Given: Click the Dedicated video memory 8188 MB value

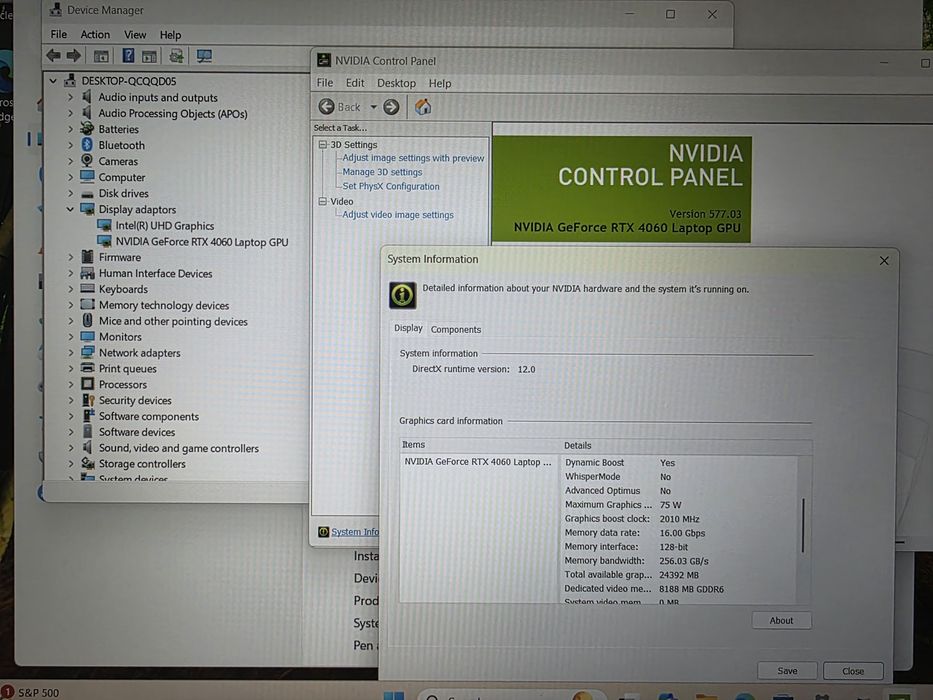Looking at the screenshot, I should (691, 589).
